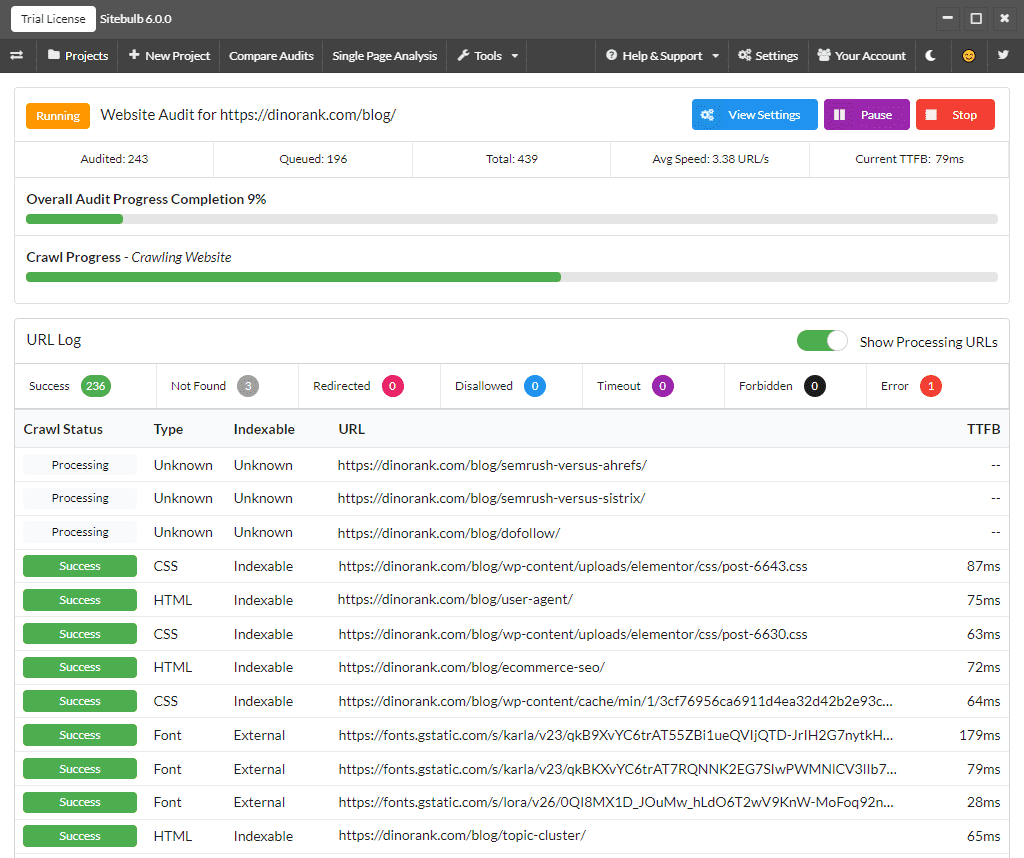Open the Twitter bird icon
This screenshot has height=858, width=1024.
[x=1003, y=56]
